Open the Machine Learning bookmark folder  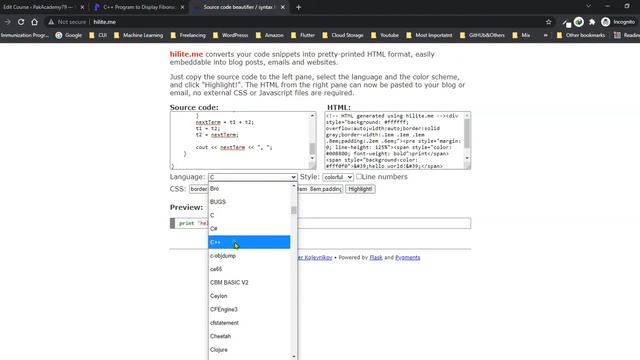pos(138,36)
